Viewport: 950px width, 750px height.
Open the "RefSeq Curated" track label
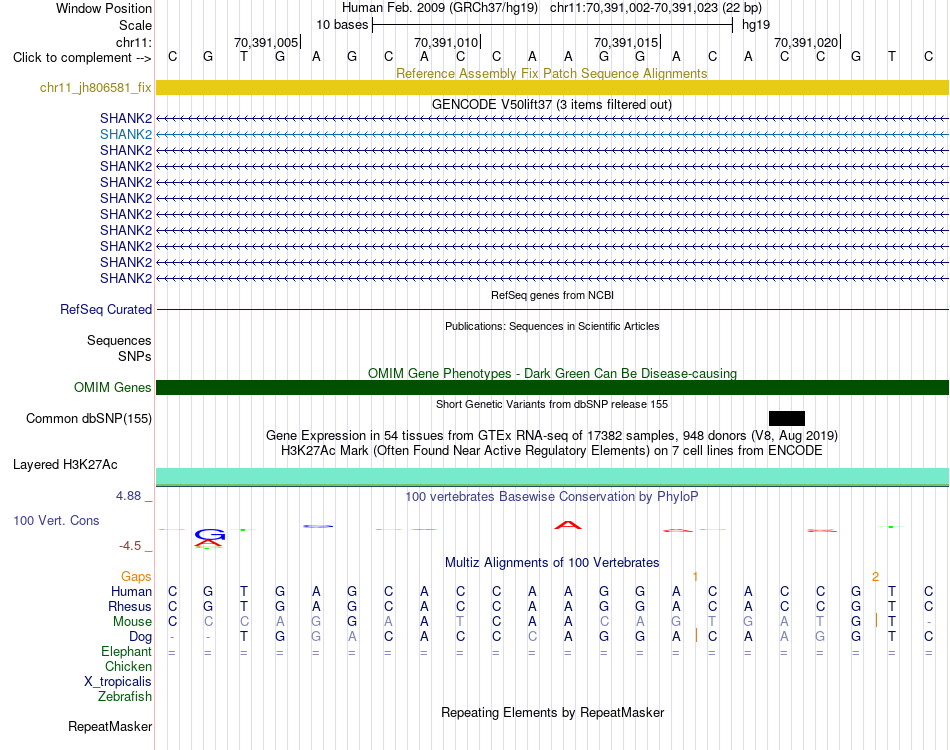click(106, 309)
